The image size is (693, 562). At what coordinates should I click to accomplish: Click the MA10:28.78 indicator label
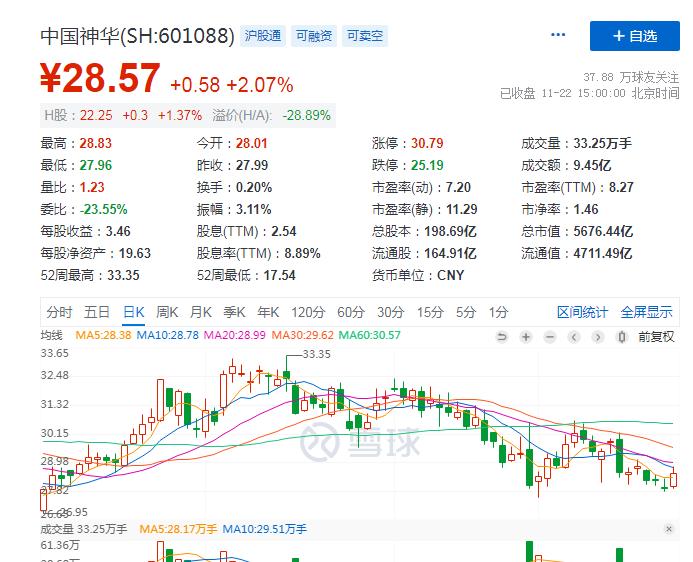168,335
